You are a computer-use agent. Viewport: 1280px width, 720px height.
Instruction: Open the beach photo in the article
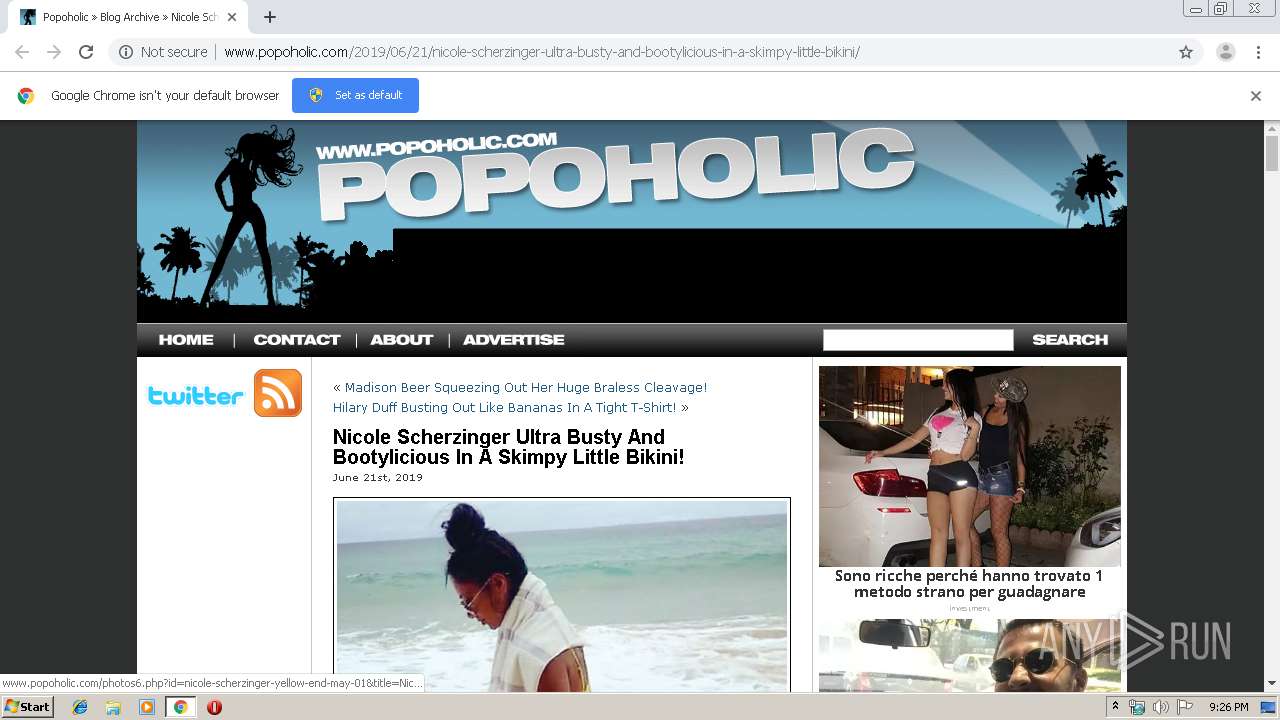(x=562, y=596)
